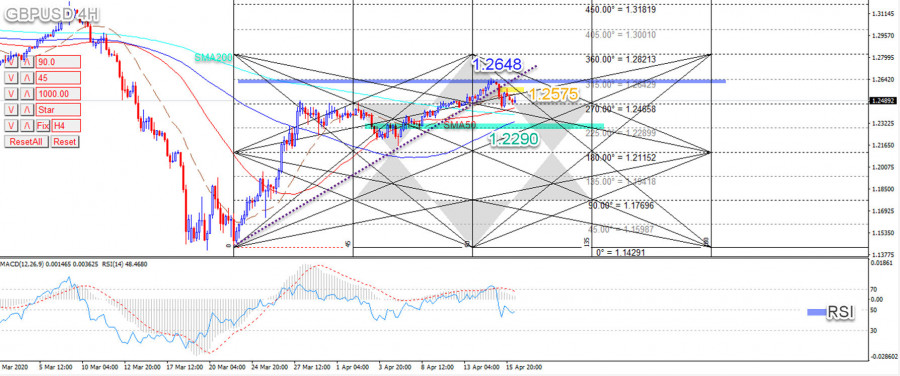Click the blue RSI legend swatch
The image size is (900, 376).
pyautogui.click(x=816, y=312)
